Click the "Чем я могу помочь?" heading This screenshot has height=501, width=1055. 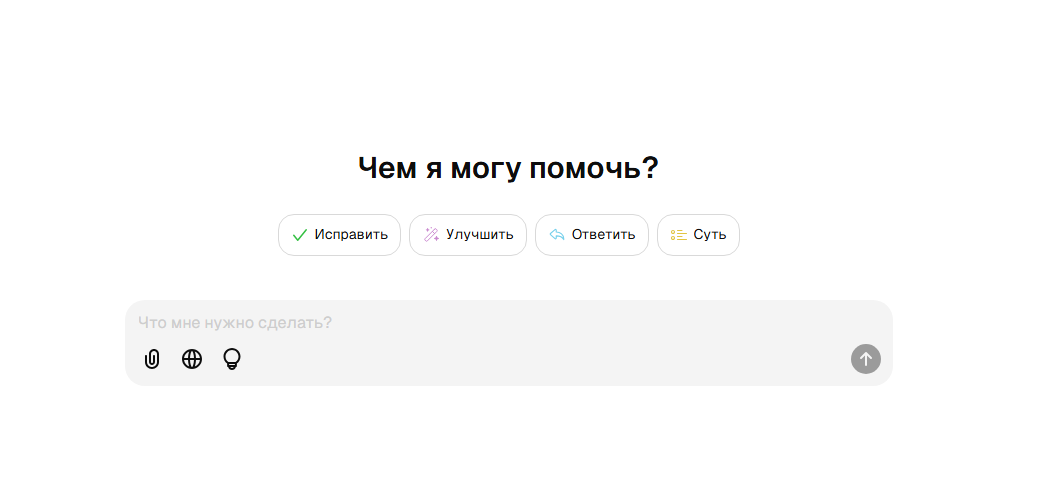(508, 168)
